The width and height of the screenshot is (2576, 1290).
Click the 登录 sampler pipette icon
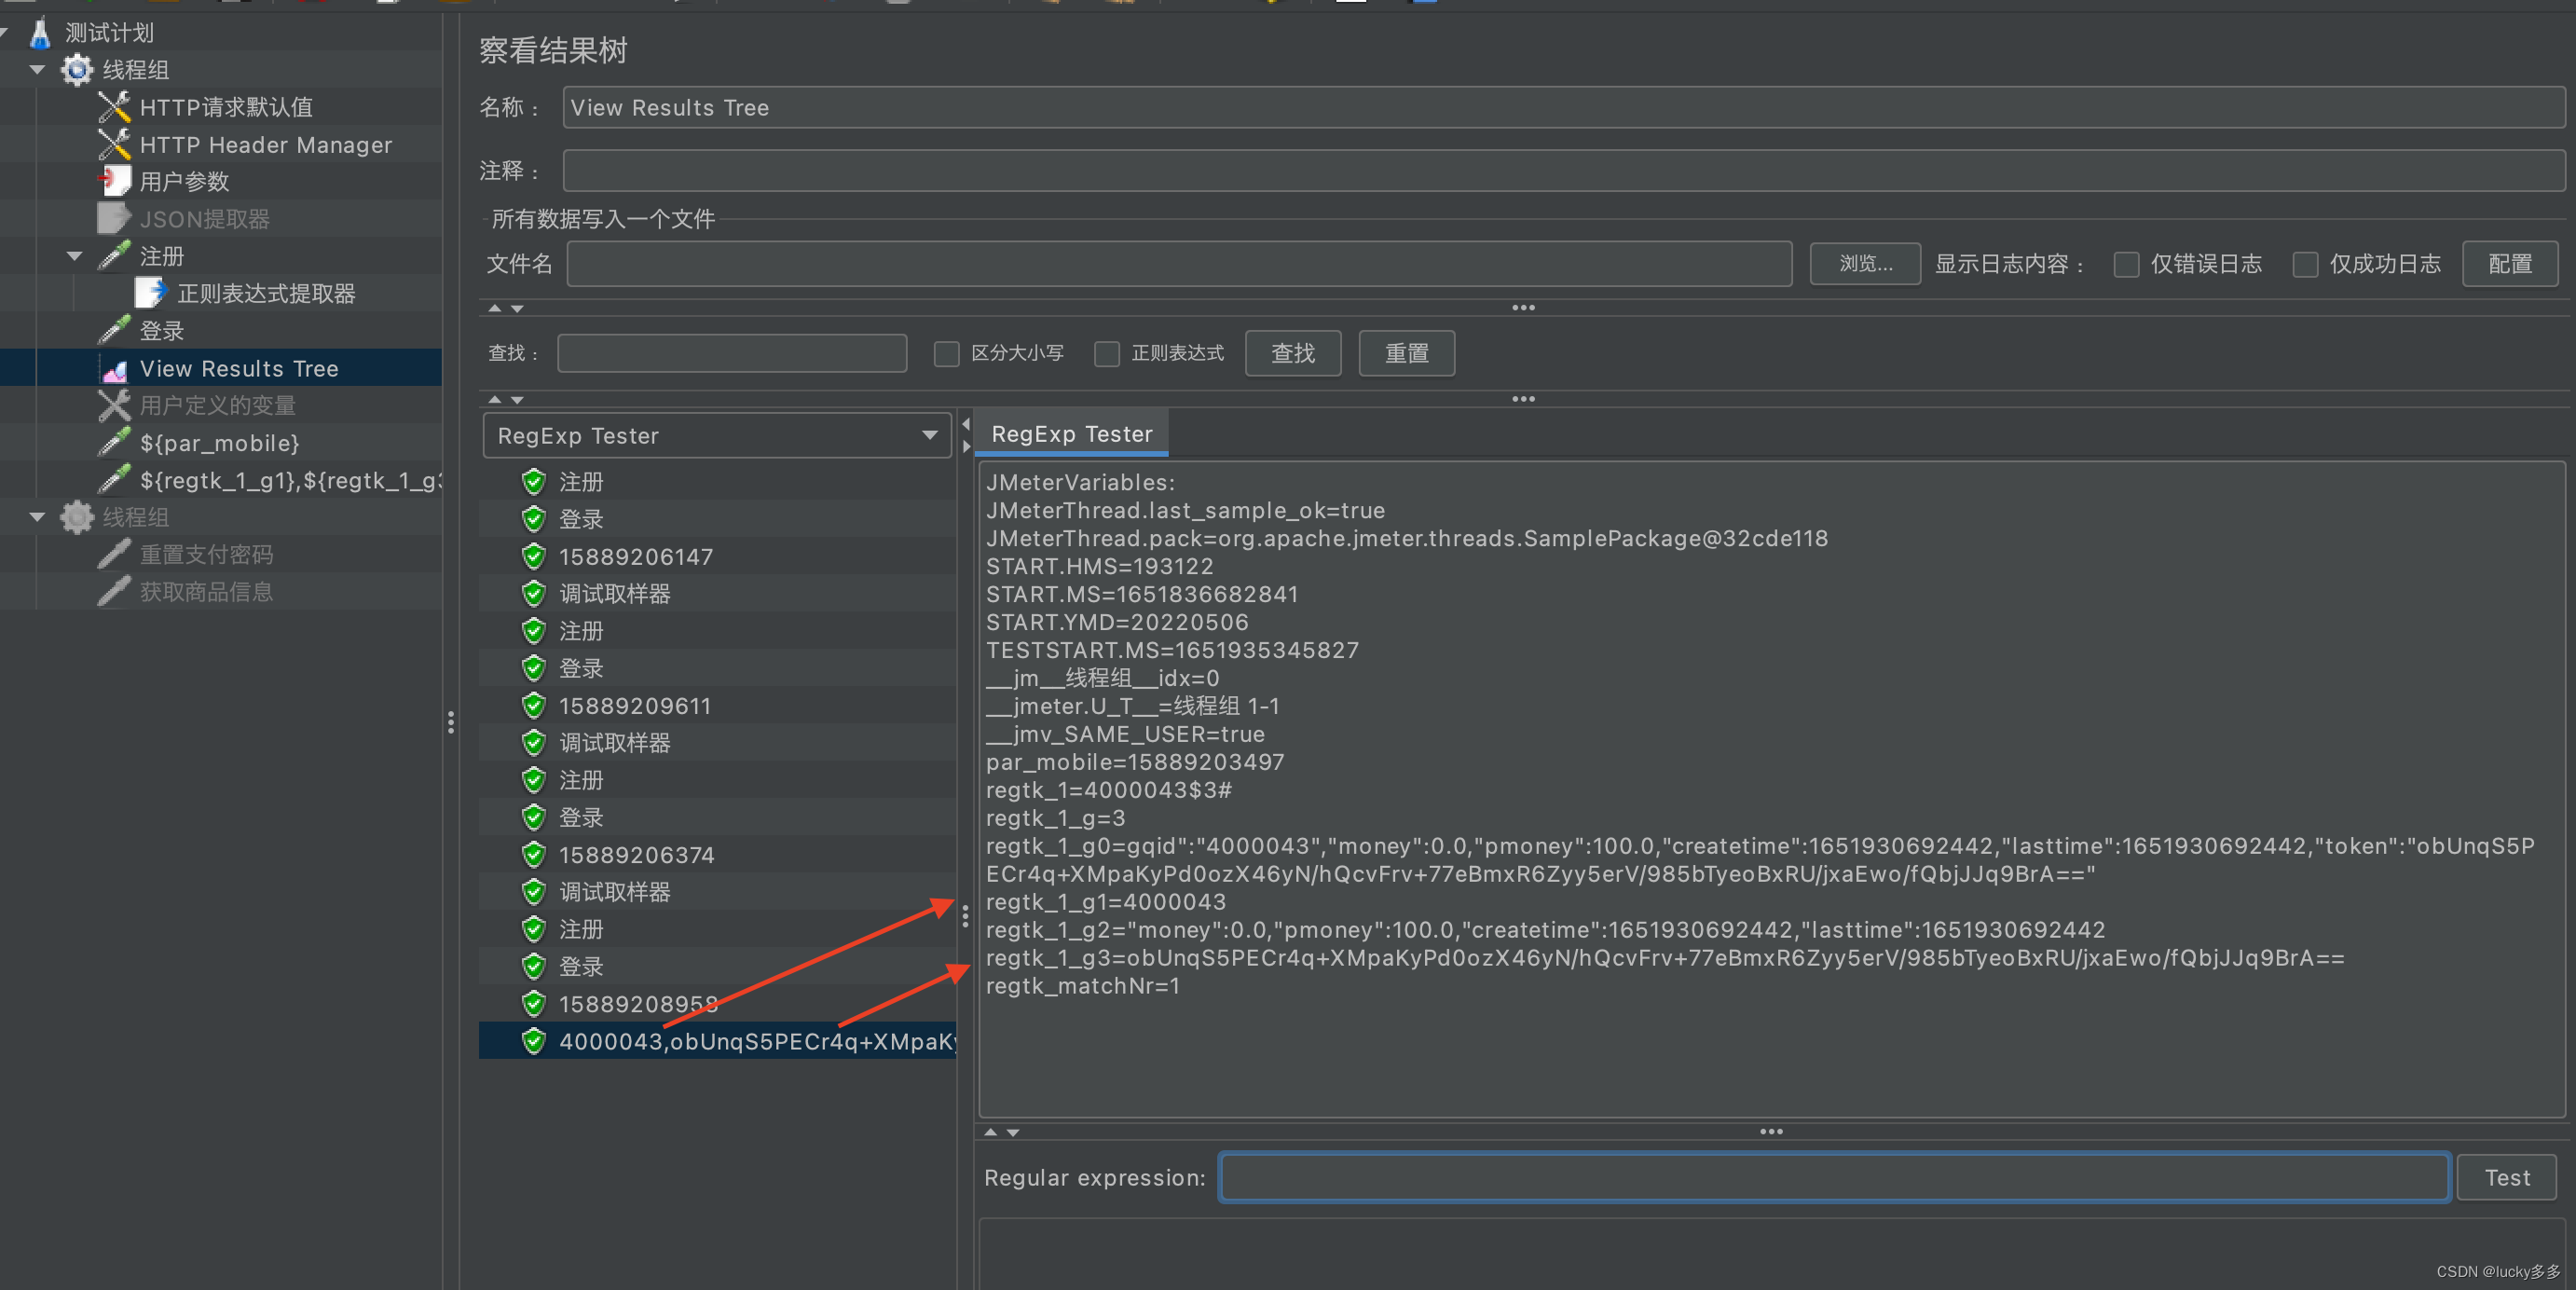pos(114,330)
